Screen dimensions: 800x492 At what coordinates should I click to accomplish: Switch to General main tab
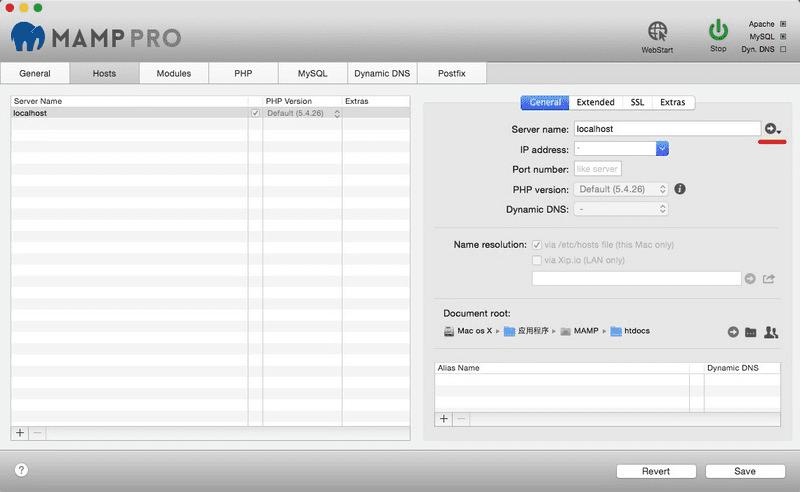click(x=35, y=73)
